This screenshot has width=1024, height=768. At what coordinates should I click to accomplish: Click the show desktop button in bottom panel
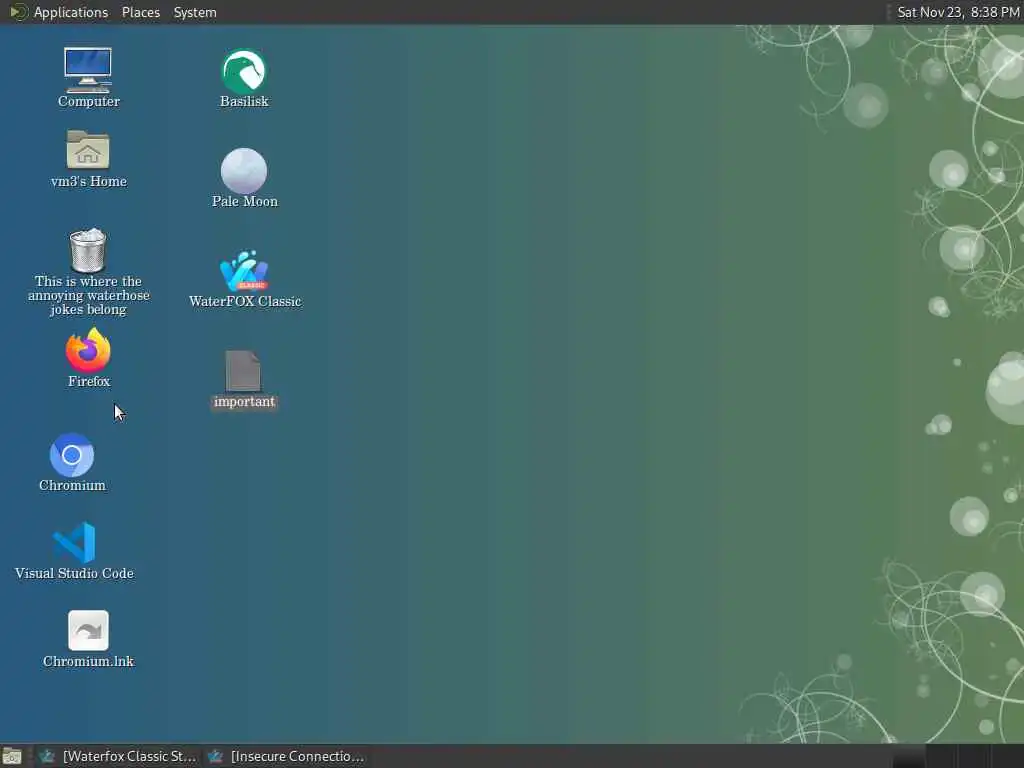click(x=12, y=756)
